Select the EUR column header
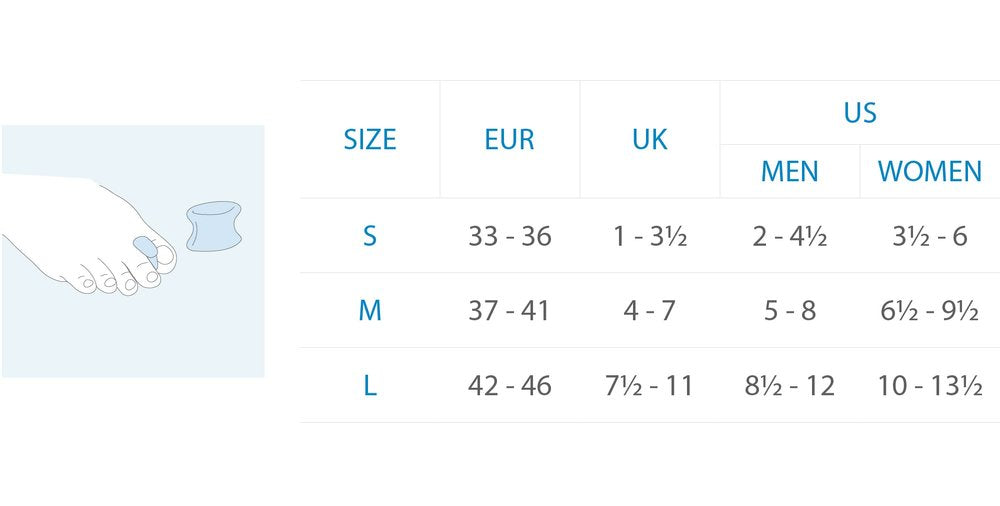The width and height of the screenshot is (1000, 506). (510, 139)
